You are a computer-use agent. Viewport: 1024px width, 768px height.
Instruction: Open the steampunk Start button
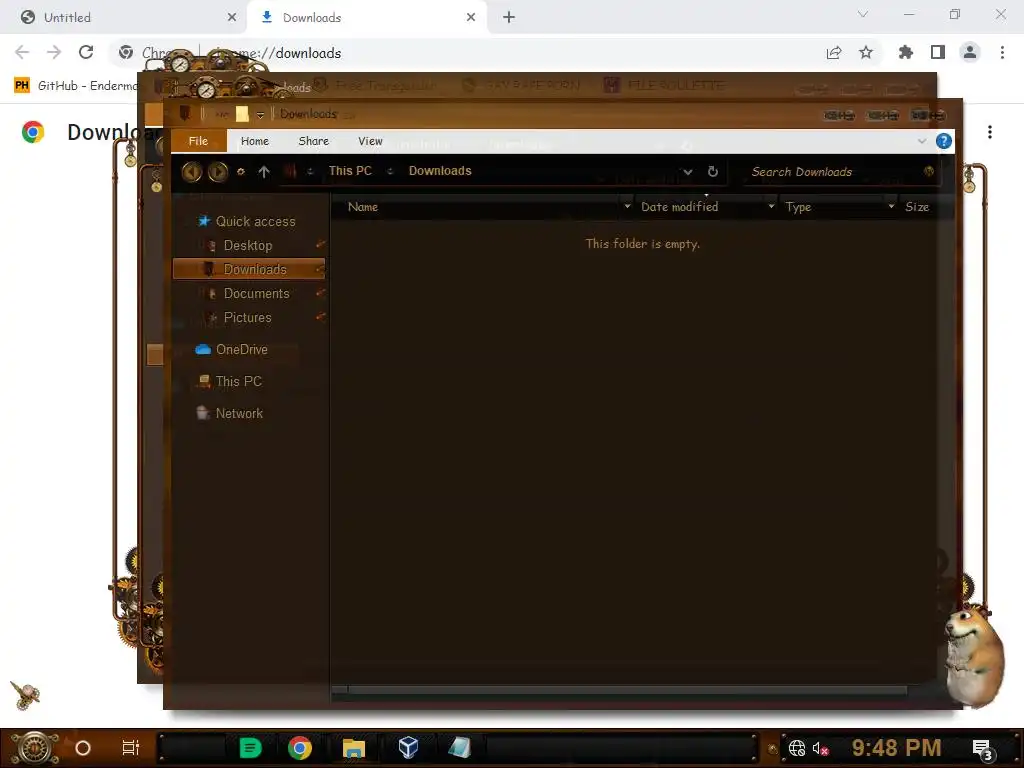(x=35, y=748)
